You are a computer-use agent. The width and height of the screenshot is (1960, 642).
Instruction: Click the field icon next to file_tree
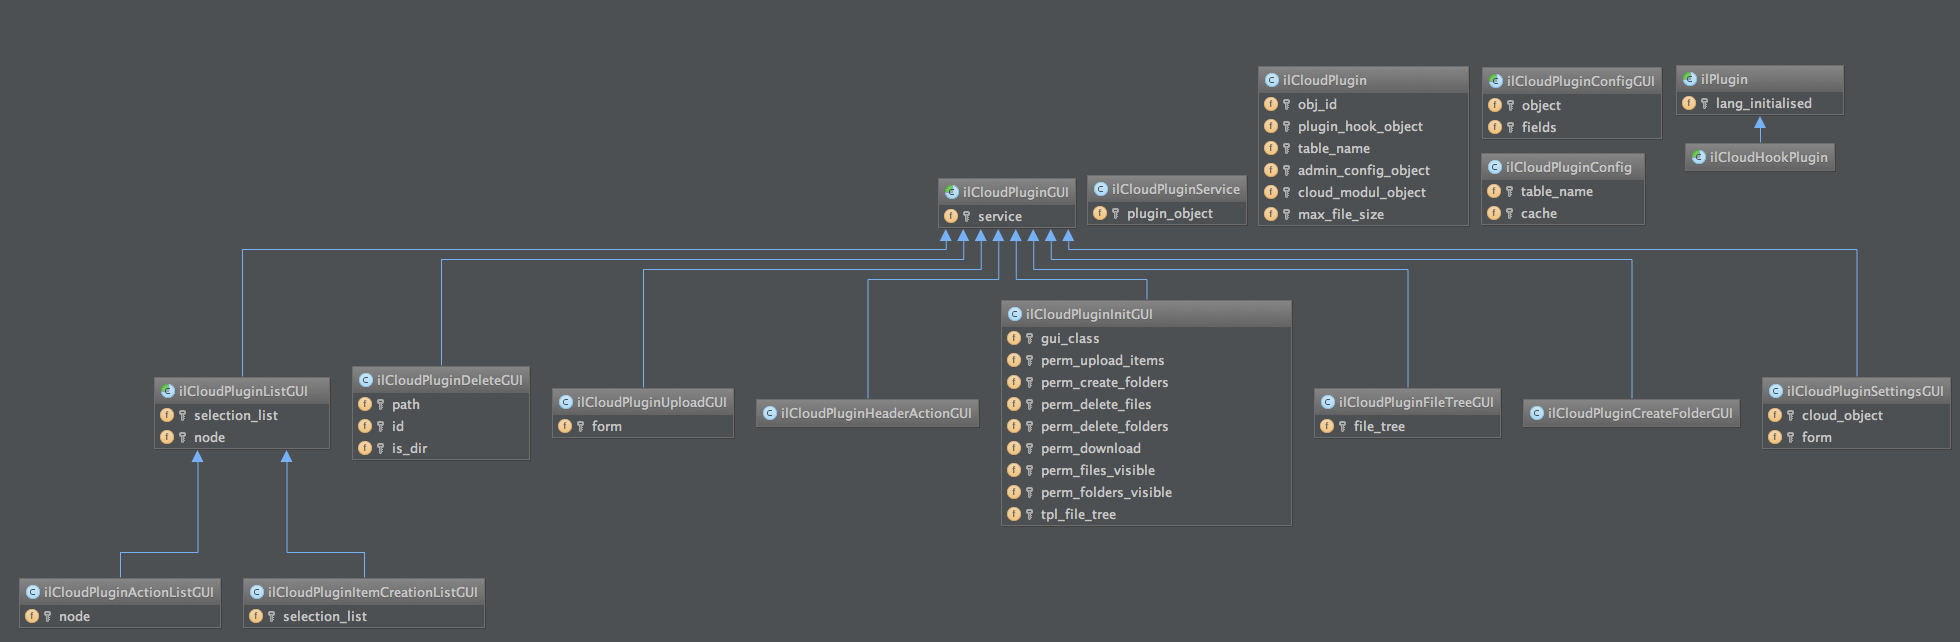[1327, 426]
